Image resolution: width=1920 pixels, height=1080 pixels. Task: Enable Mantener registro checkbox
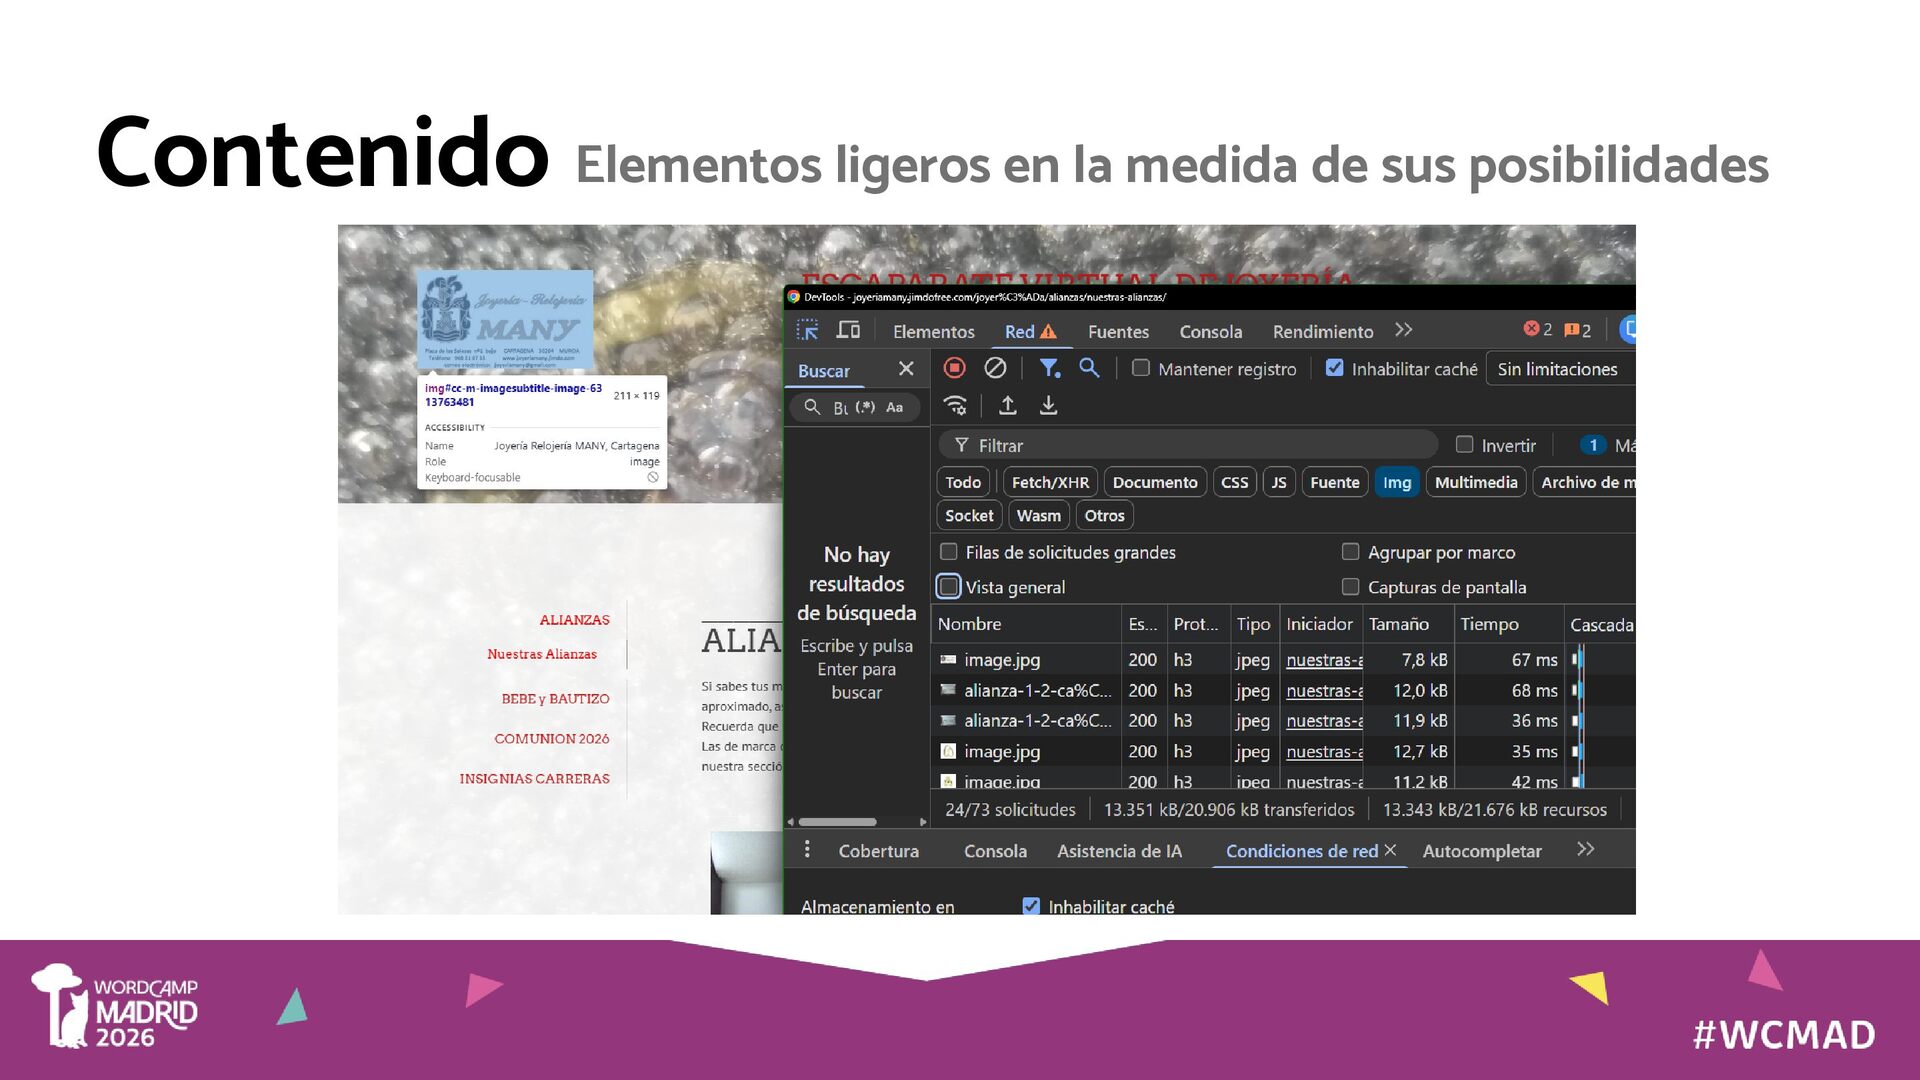1140,368
